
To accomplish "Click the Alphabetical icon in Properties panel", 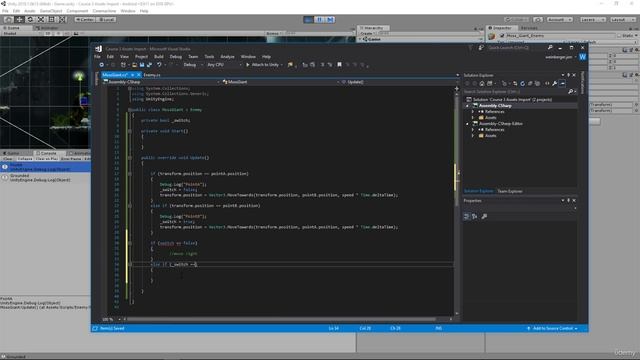I will (474, 216).
